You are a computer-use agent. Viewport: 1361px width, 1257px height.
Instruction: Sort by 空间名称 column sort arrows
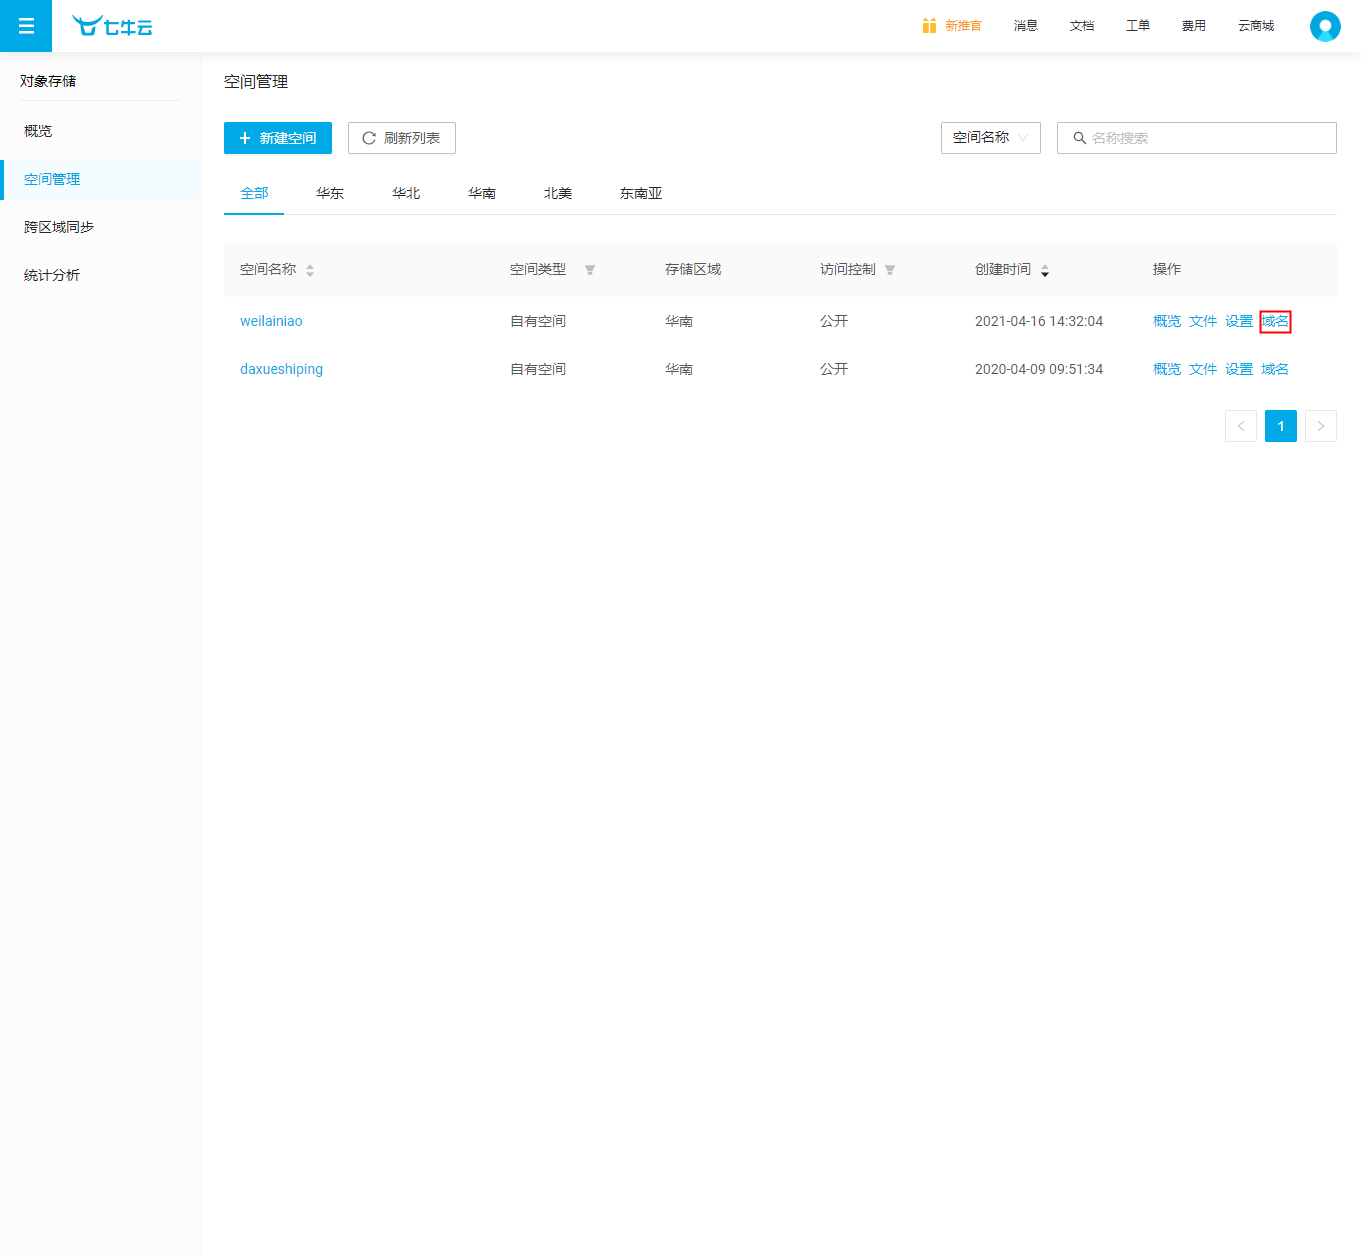point(310,270)
